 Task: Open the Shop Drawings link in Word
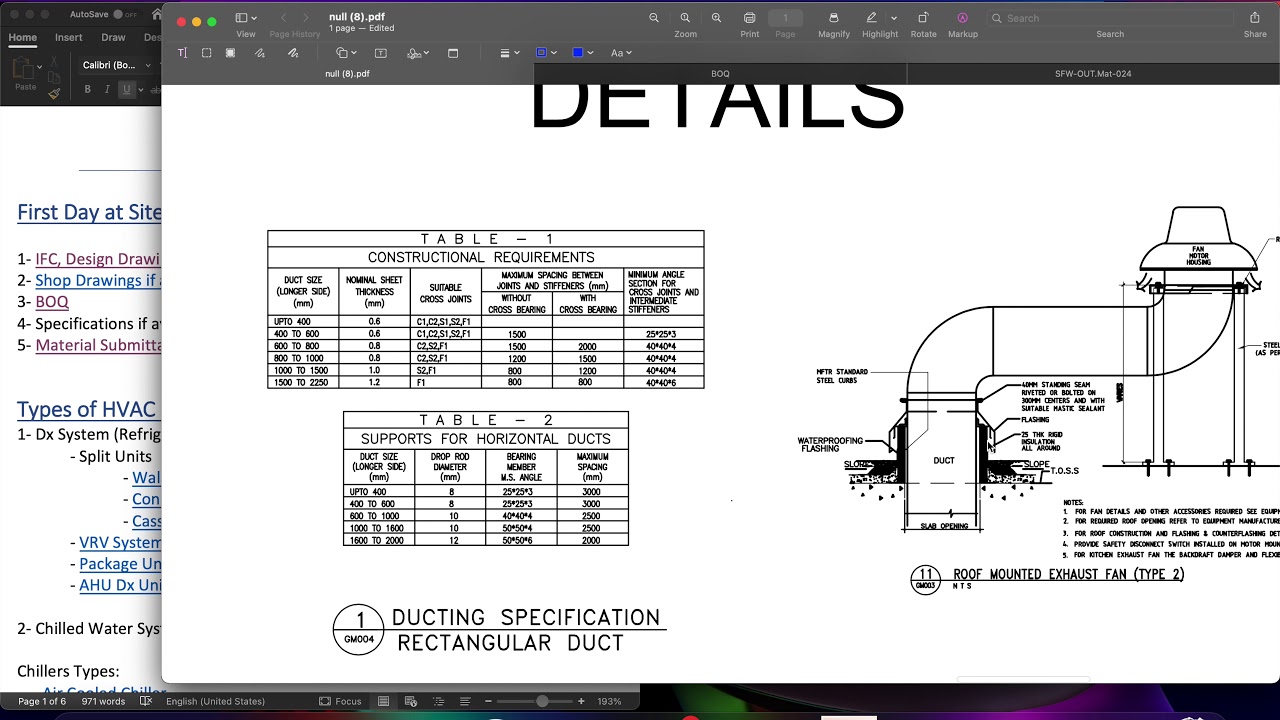click(98, 281)
